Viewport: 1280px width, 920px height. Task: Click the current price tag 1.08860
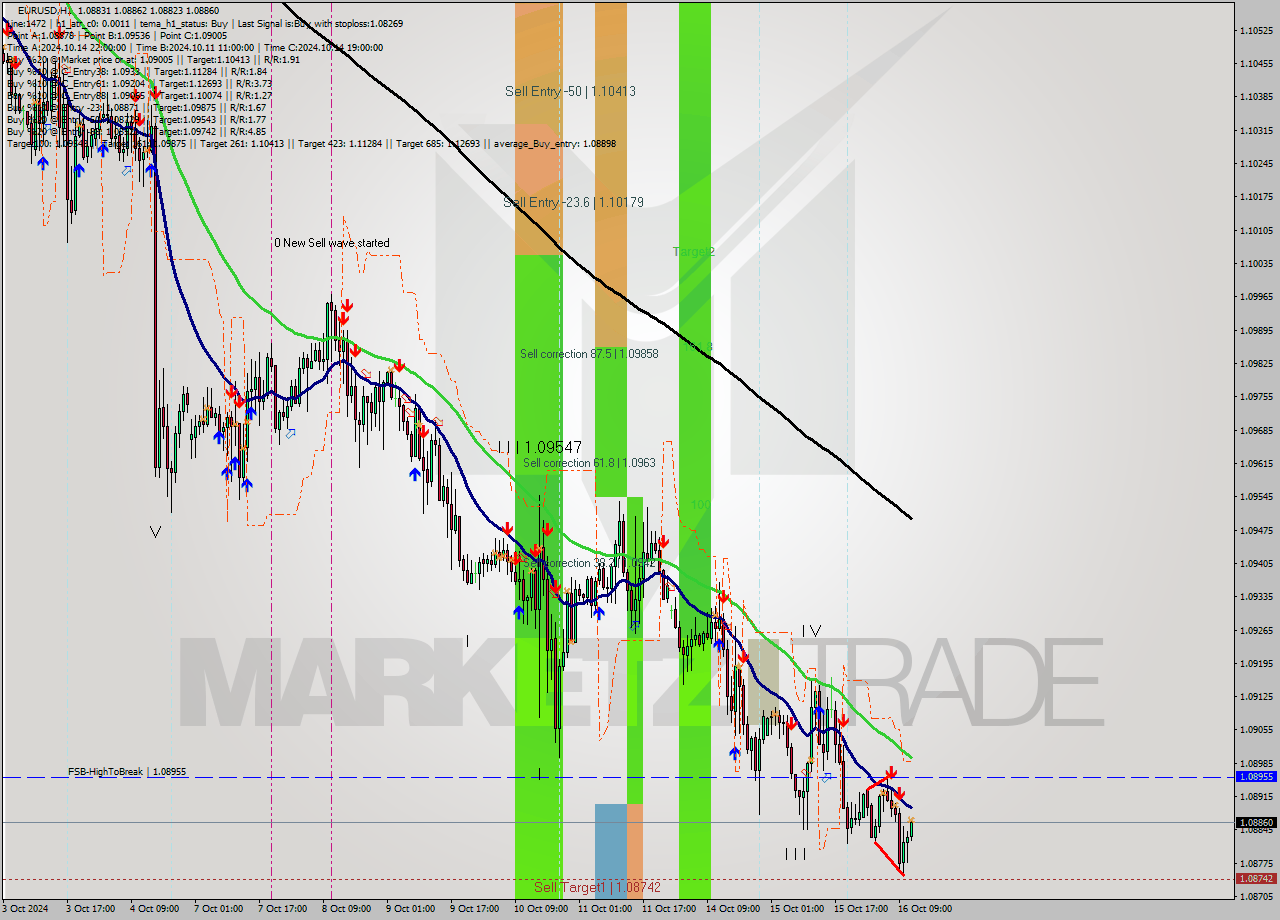[1256, 822]
